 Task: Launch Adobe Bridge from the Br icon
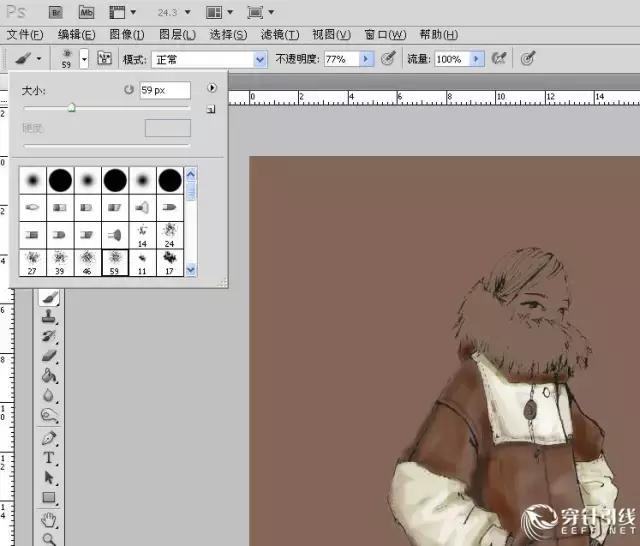[56, 12]
